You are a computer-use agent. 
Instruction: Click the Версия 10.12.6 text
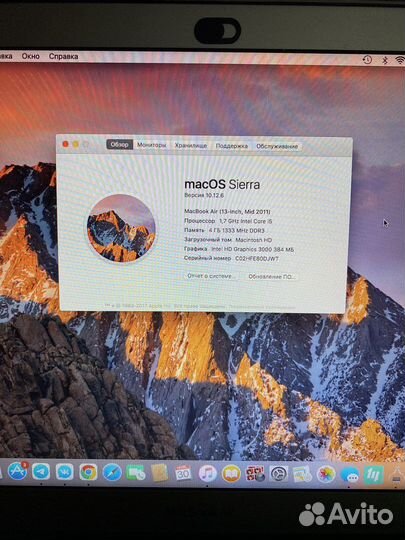pyautogui.click(x=204, y=195)
